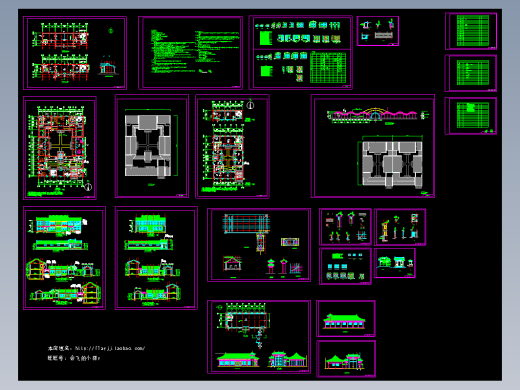The image size is (520, 390).
Task: Open the cyan window details sheet
Action: click(x=345, y=266)
